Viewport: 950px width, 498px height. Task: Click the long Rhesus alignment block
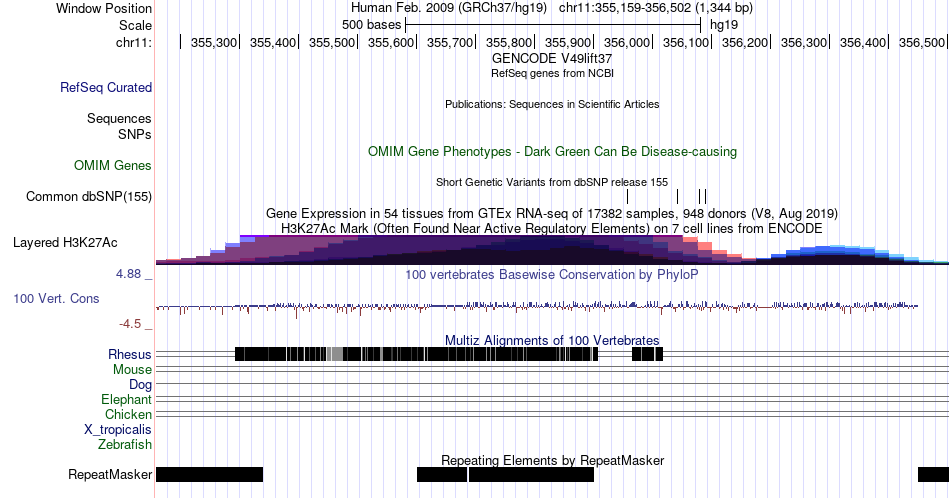417,354
